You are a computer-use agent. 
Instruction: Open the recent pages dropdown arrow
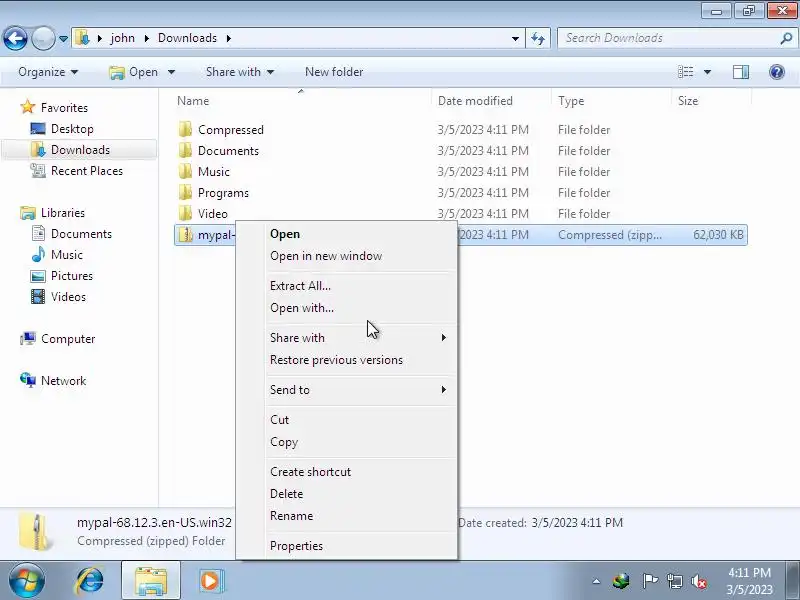[63, 39]
